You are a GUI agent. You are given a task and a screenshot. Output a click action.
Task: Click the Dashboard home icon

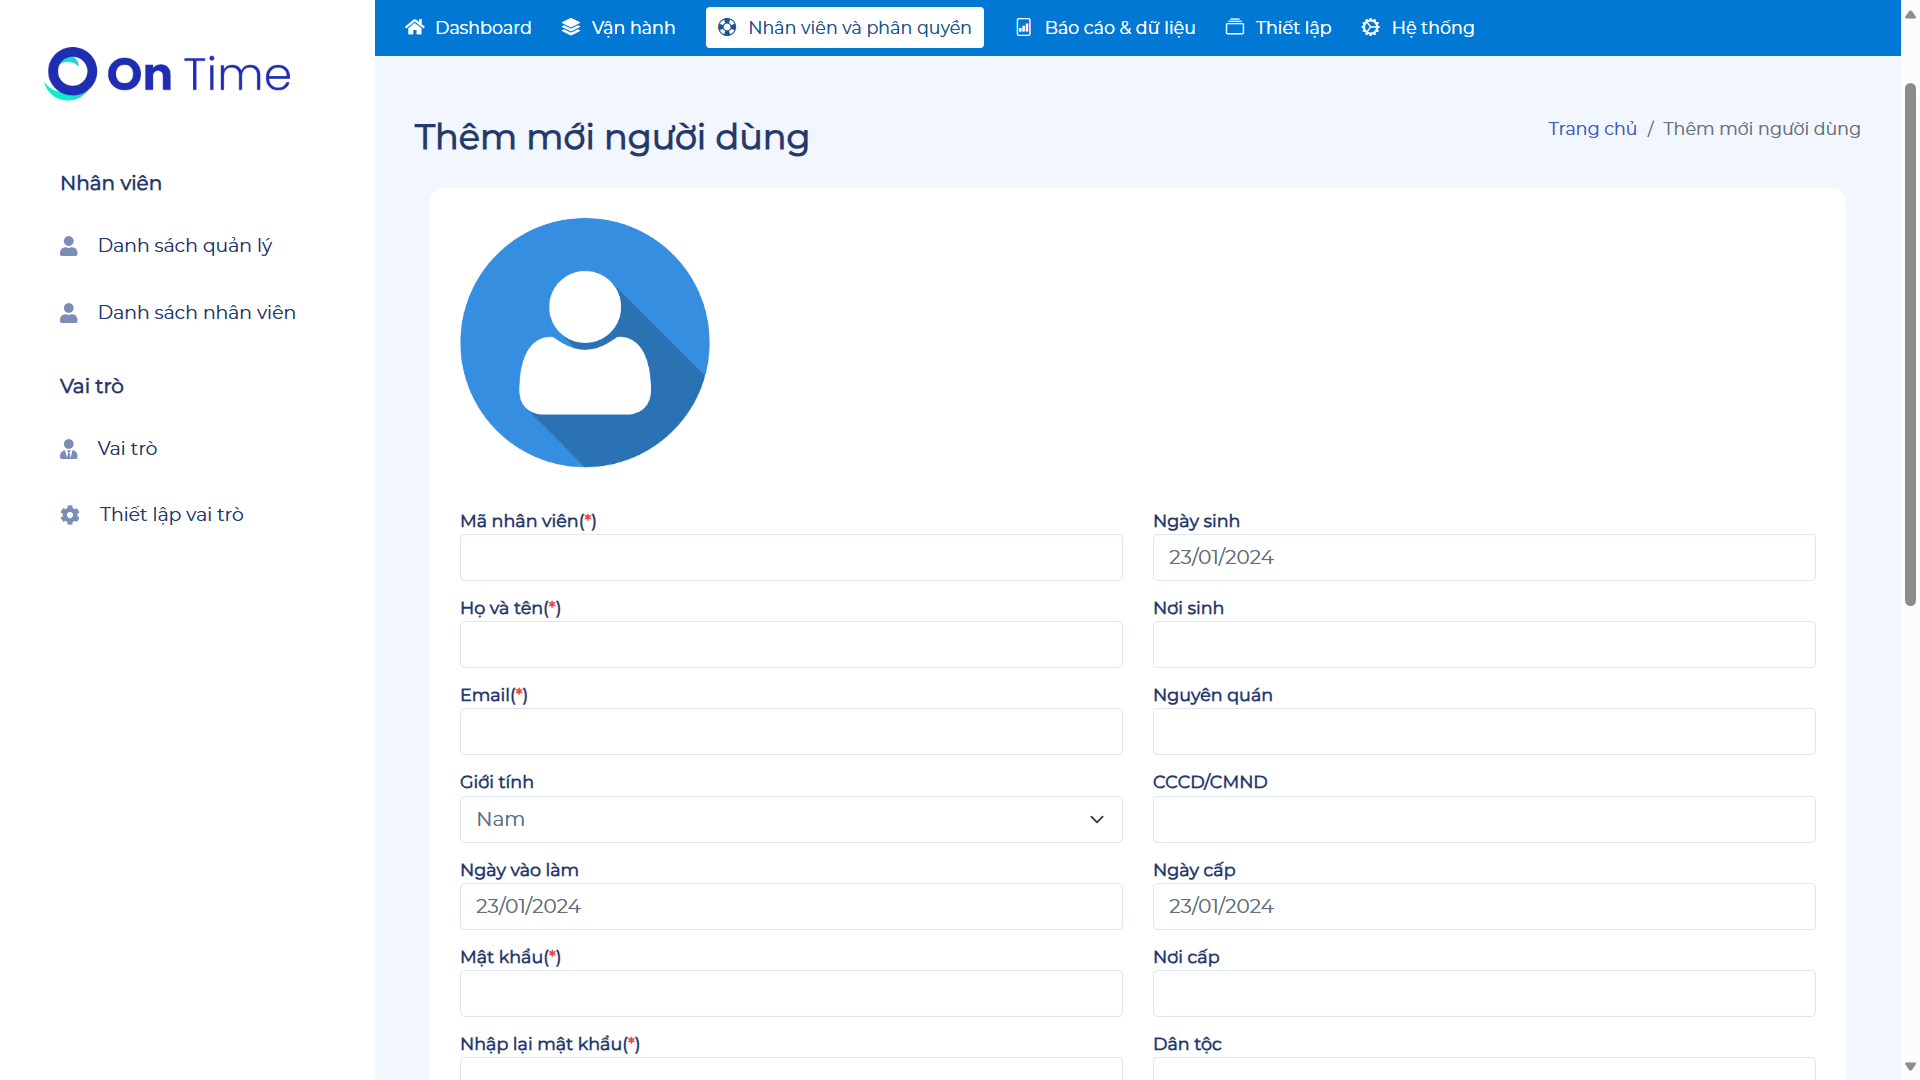(415, 27)
